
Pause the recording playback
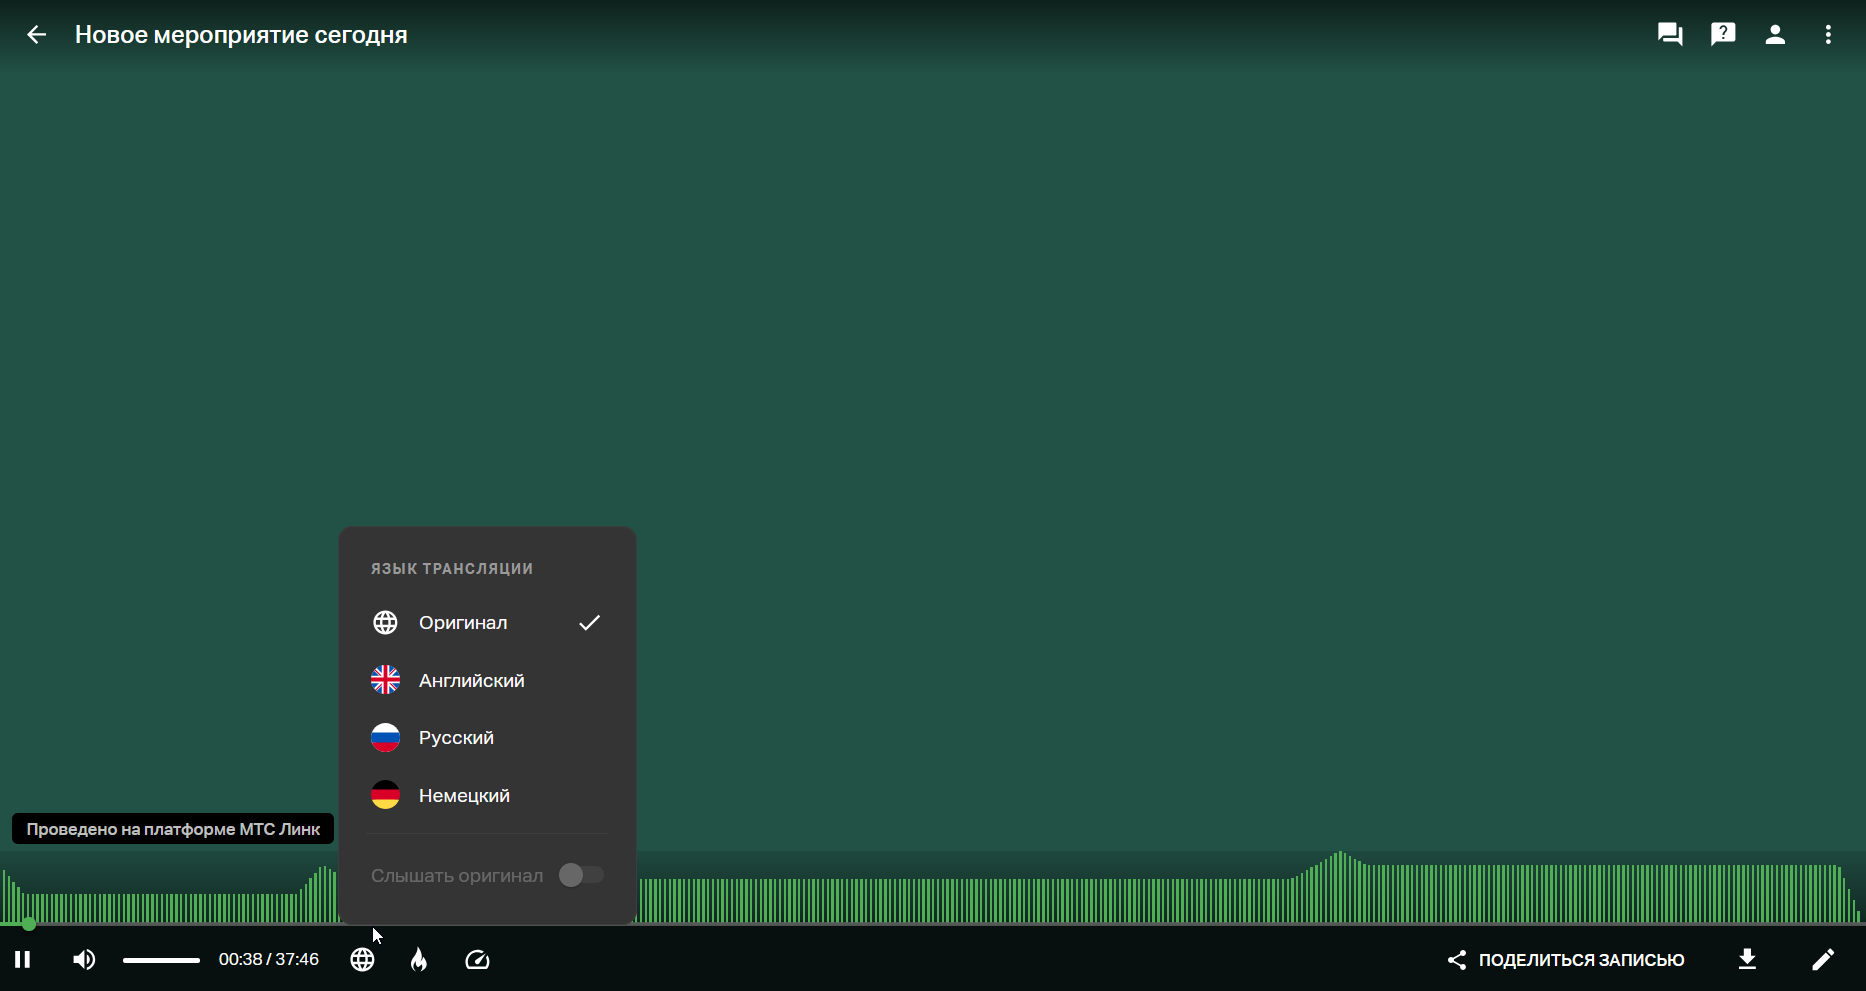point(22,960)
